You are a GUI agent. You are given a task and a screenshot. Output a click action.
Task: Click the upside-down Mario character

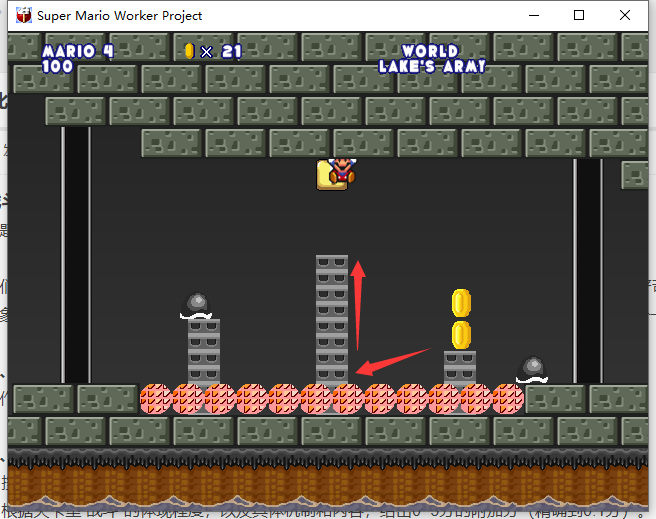(342, 171)
